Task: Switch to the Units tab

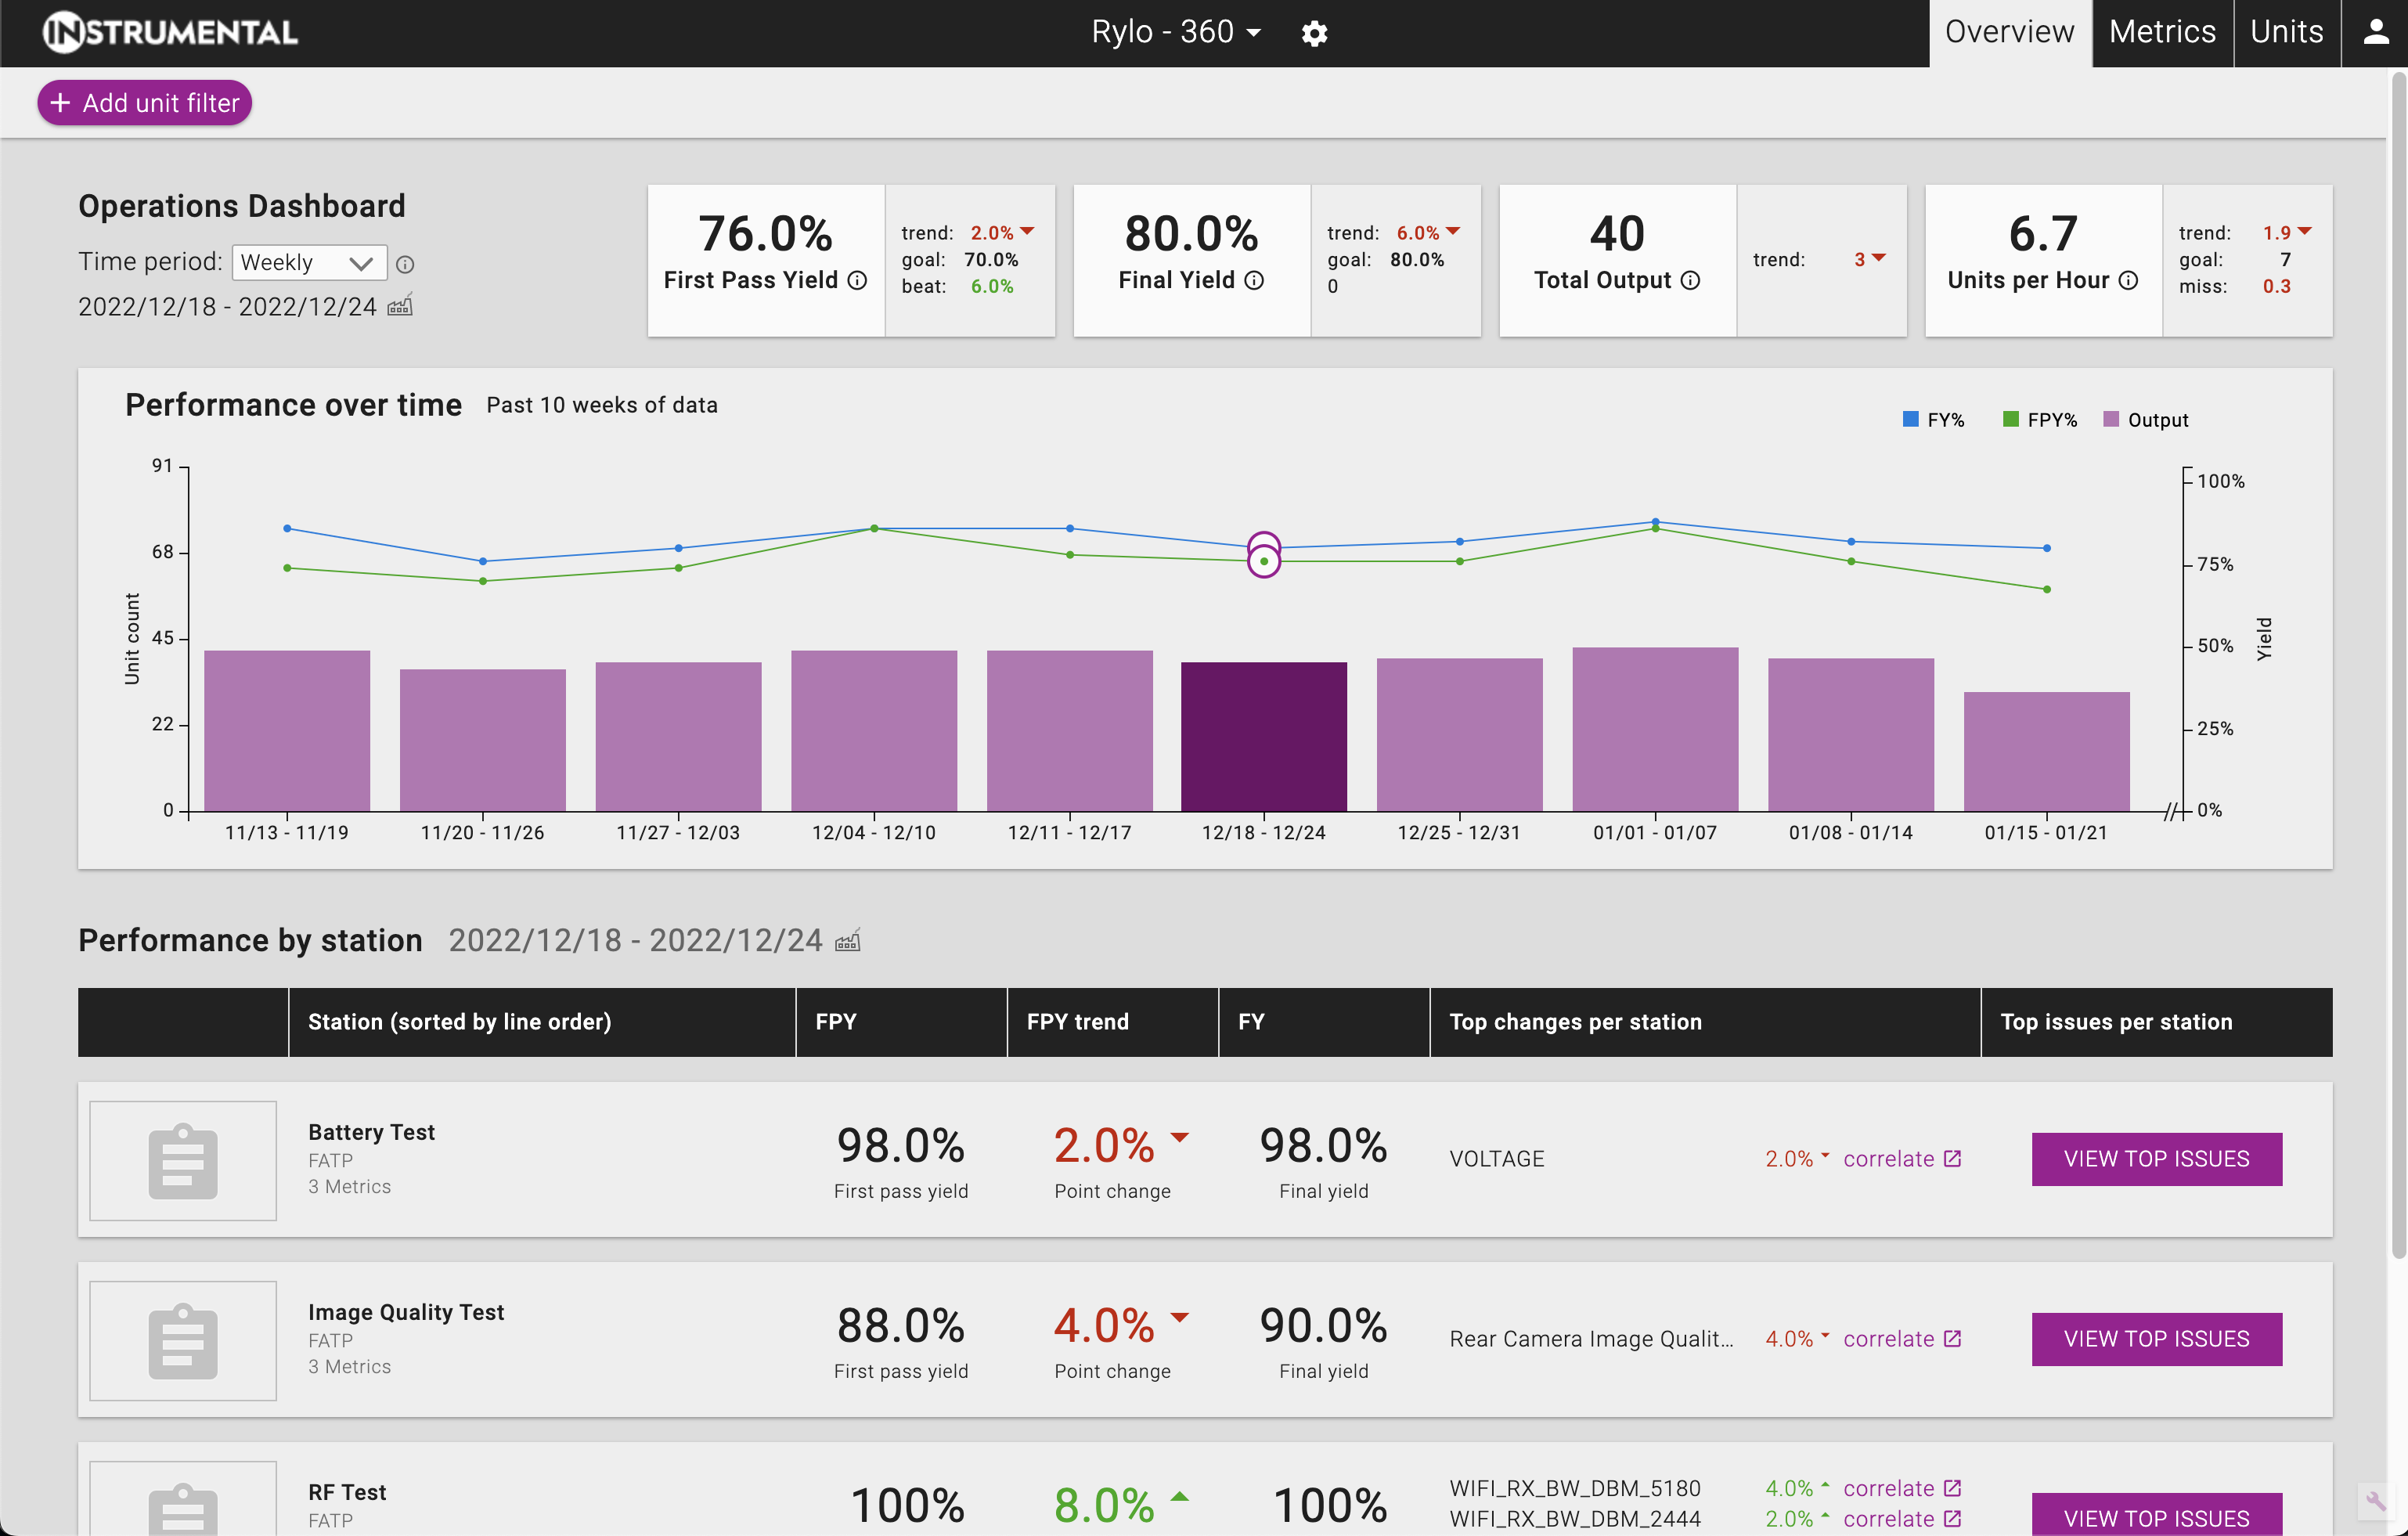Action: point(2286,33)
